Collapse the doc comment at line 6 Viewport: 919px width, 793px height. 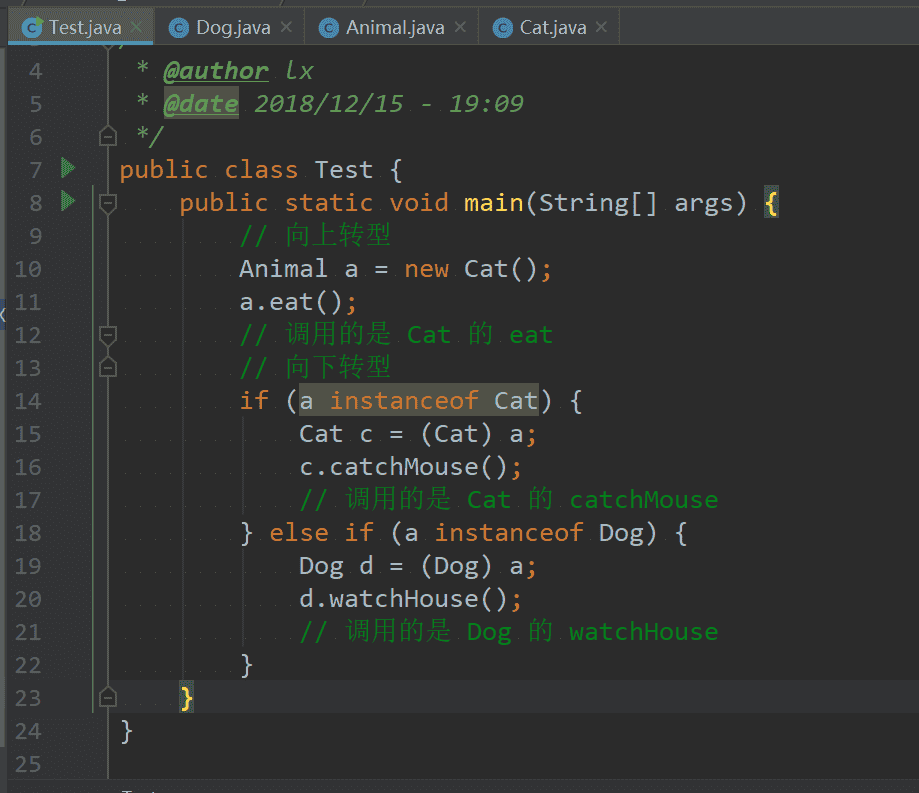pyautogui.click(x=108, y=136)
